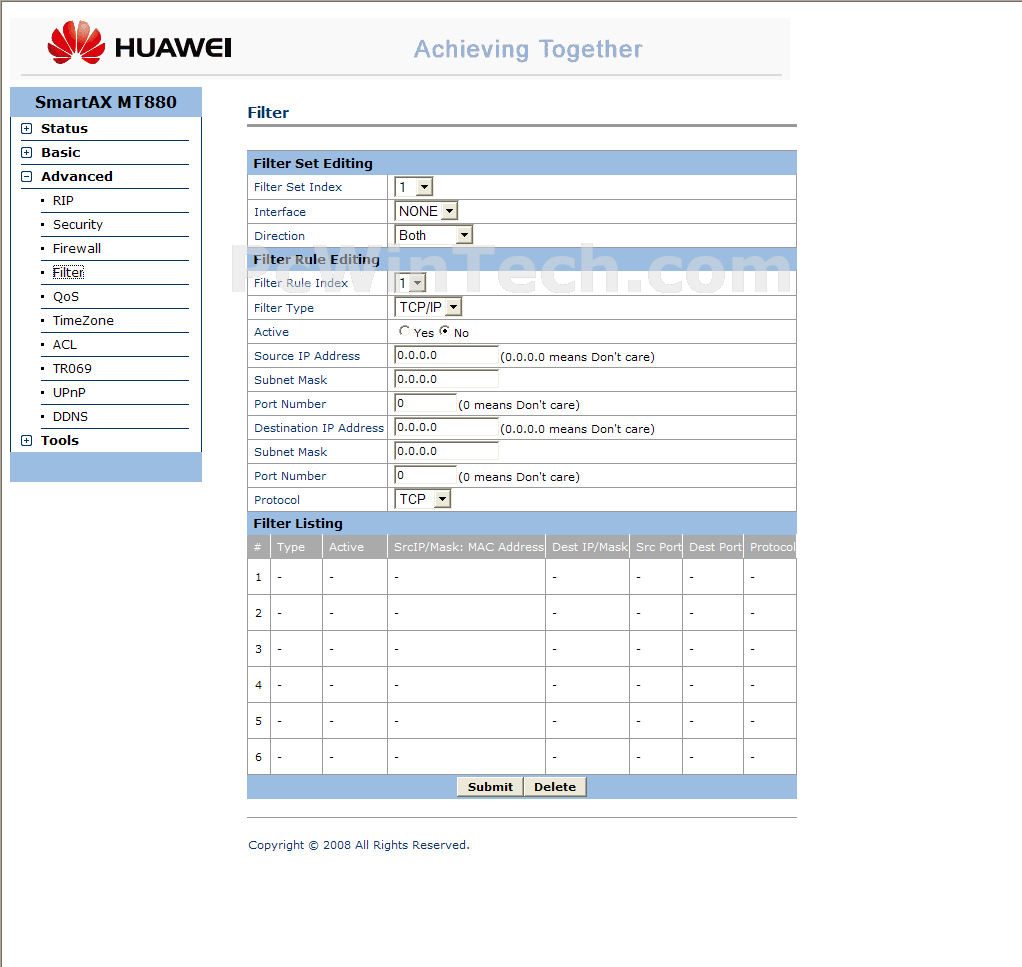Screen dimensions: 1022x967
Task: Collapse the Advanced menu minus icon
Action: pos(27,177)
